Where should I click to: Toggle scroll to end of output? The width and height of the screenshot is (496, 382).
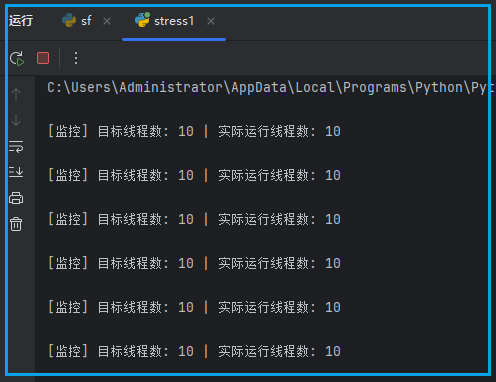coord(16,172)
